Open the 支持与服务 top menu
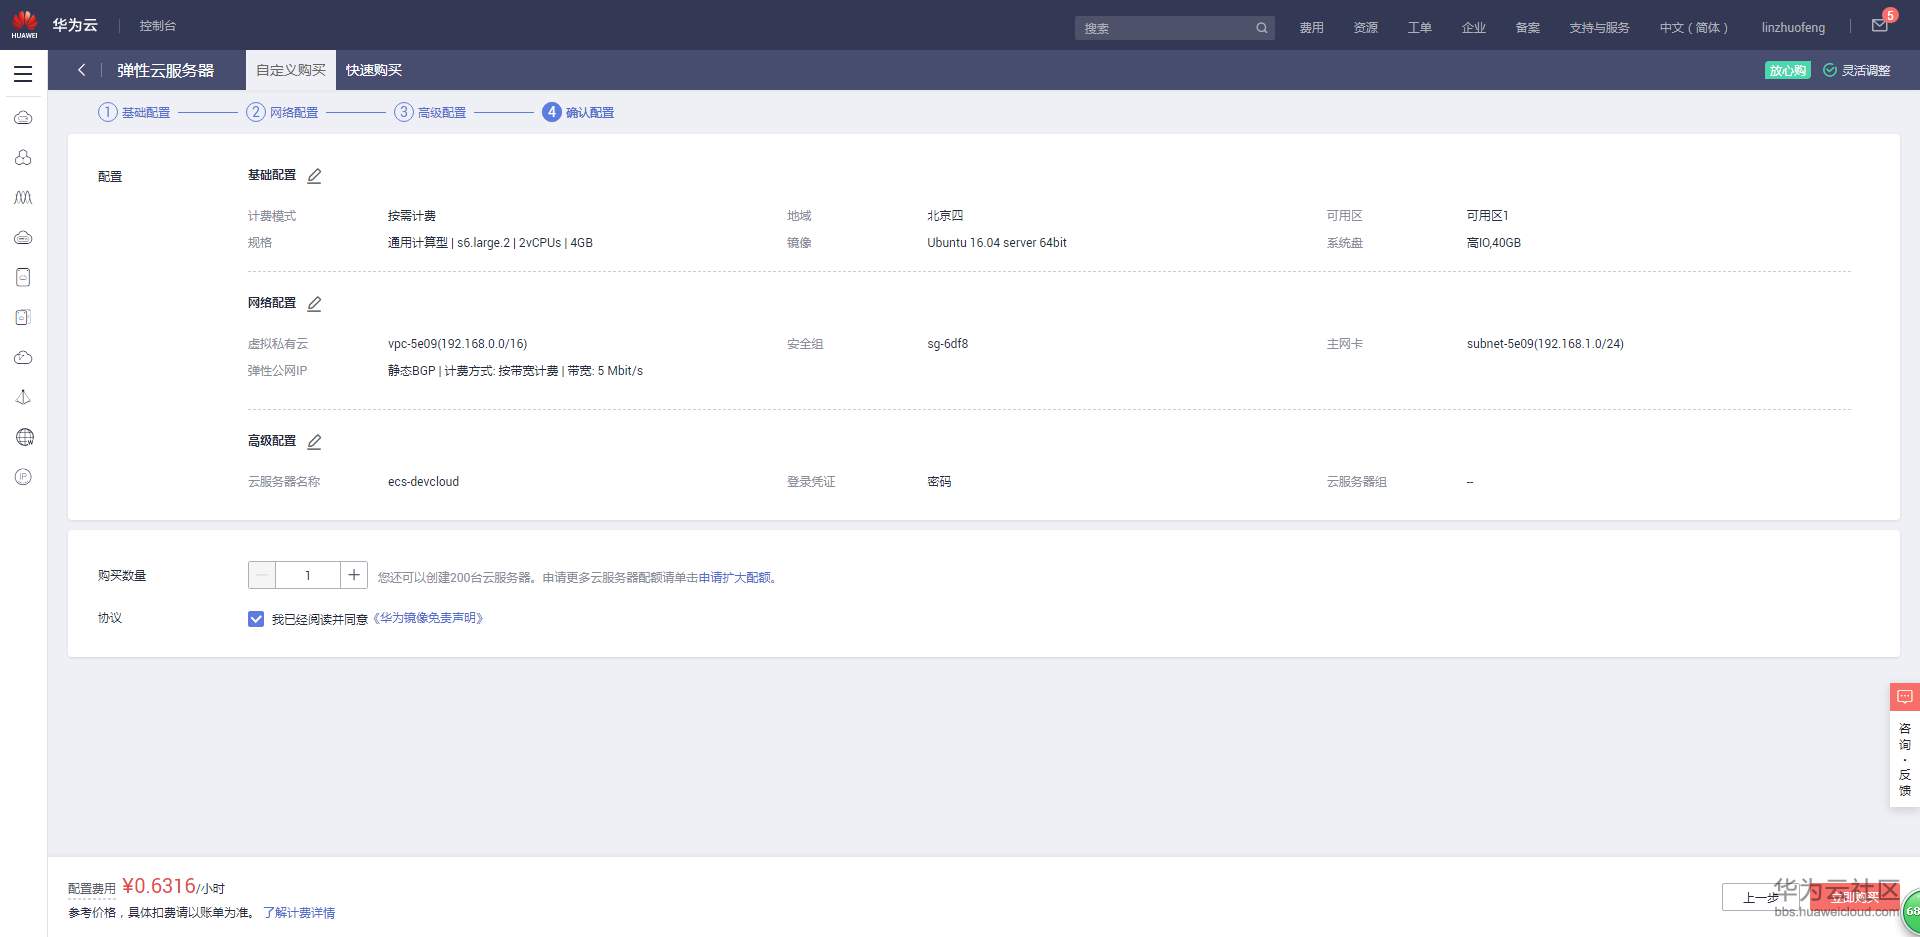The width and height of the screenshot is (1920, 937). coord(1599,28)
